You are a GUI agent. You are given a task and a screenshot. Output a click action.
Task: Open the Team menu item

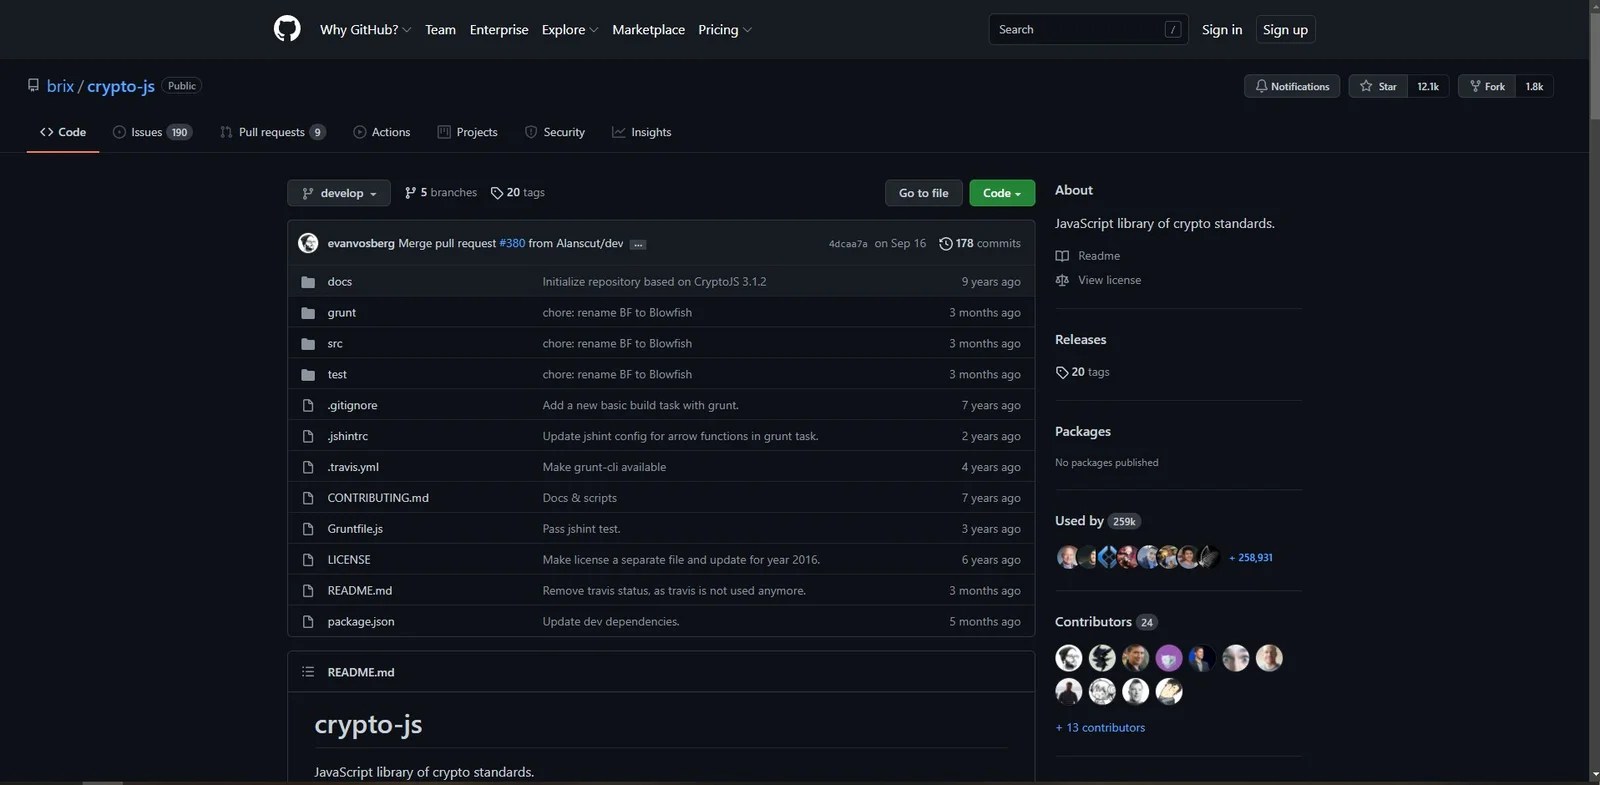click(x=440, y=30)
